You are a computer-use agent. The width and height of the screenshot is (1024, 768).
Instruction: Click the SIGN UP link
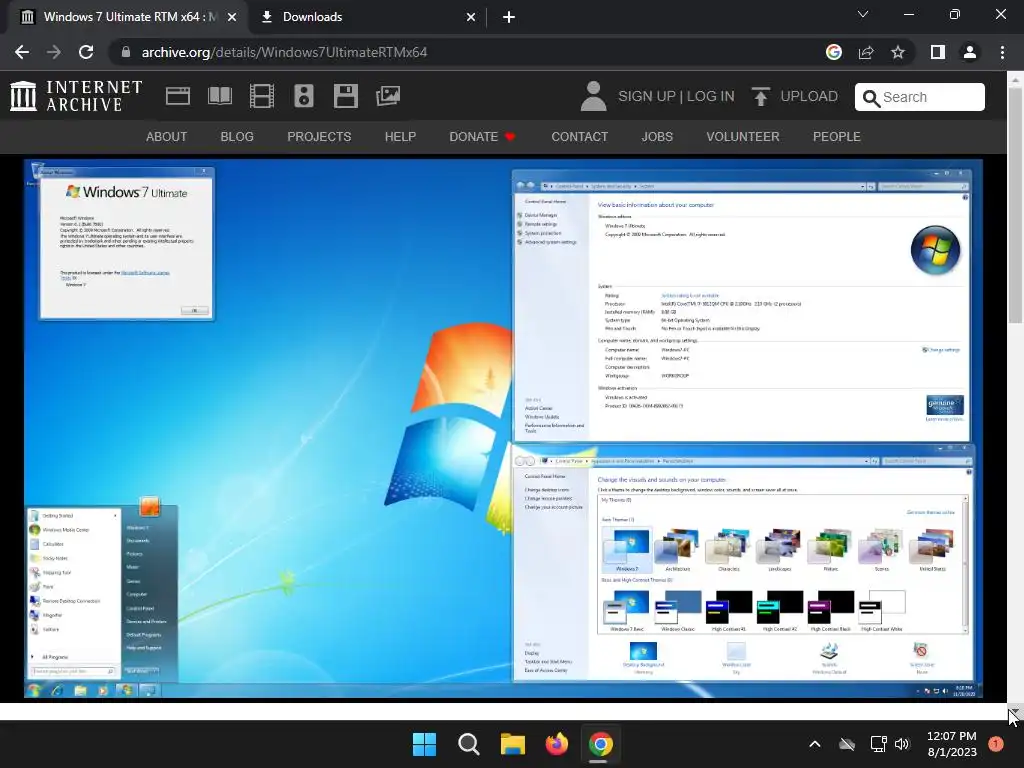[647, 96]
